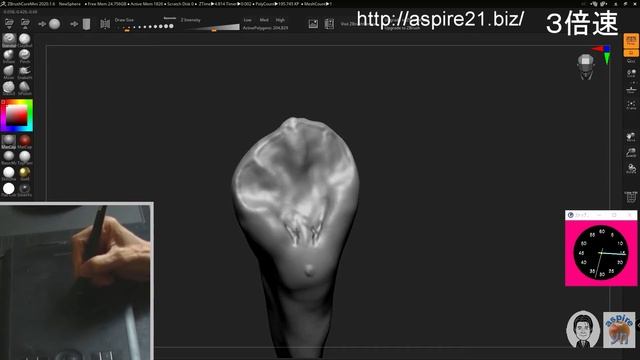Select the SnakeHook brush
The image size is (640, 360).
coord(24,72)
